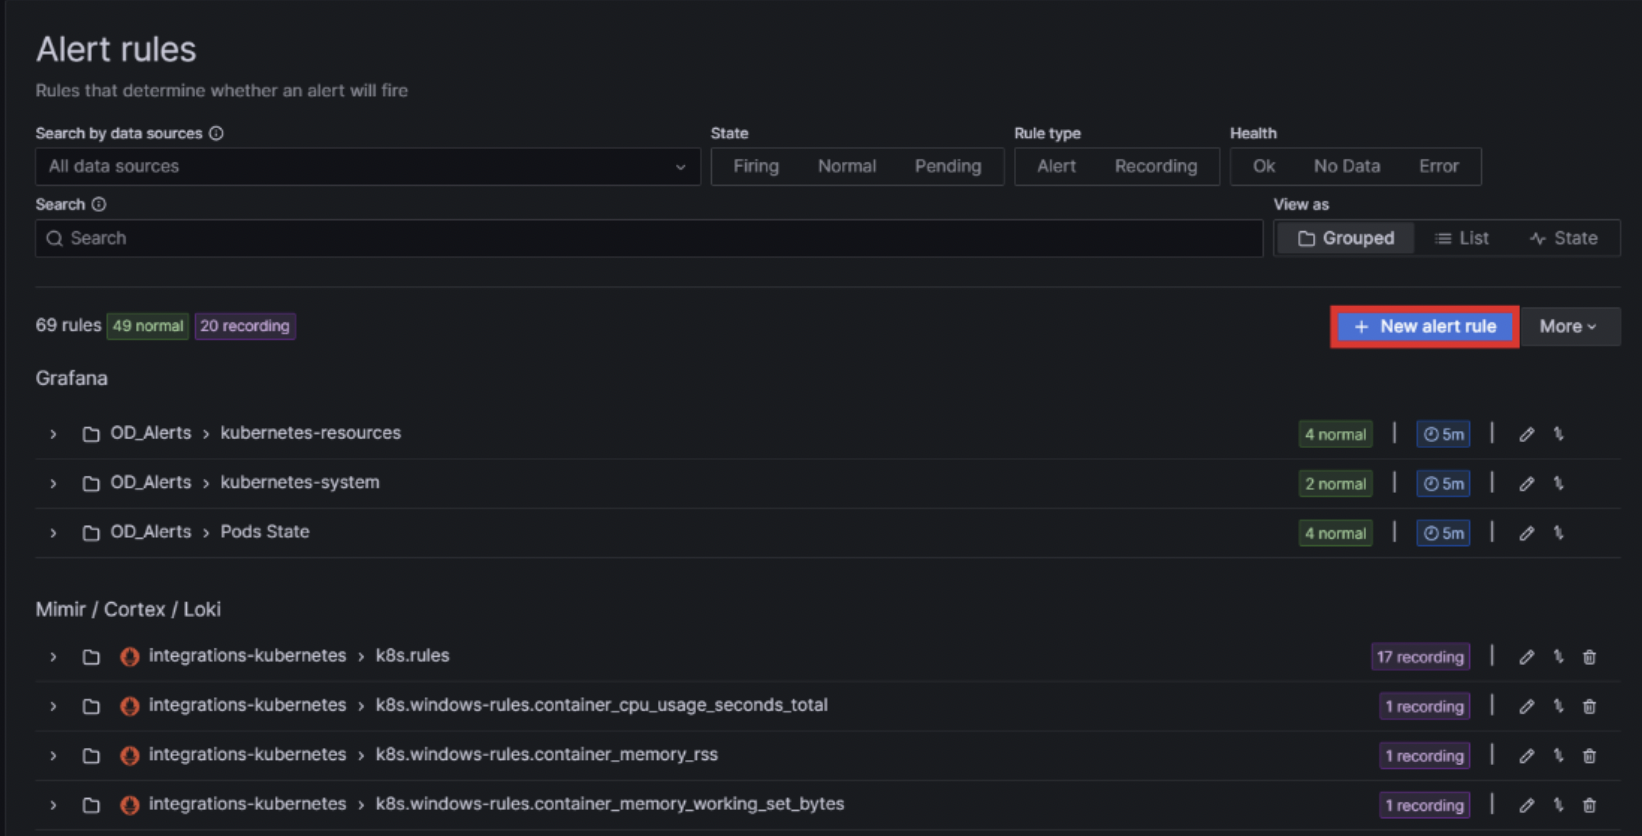Viewport: 1642px width, 836px height.
Task: Click manage permissions icon in kubernetes-system row
Action: click(x=1558, y=484)
